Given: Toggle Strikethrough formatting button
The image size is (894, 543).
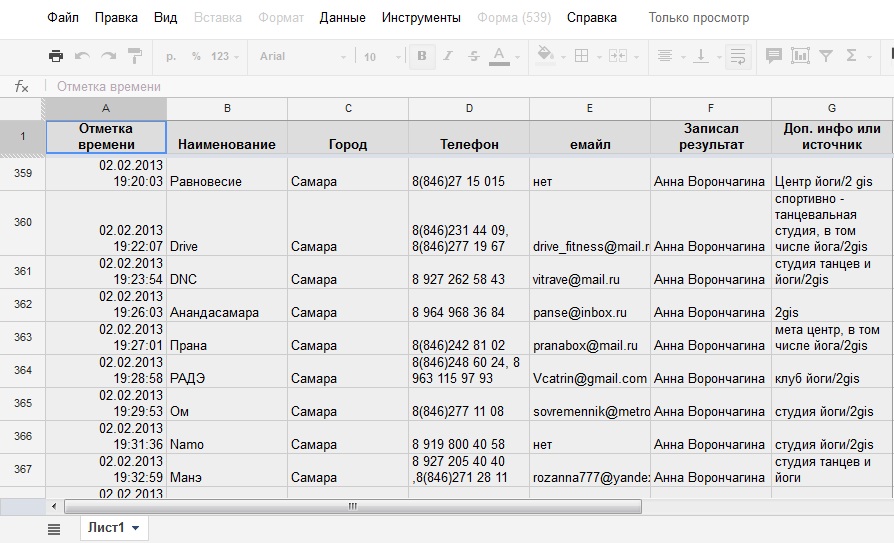Looking at the screenshot, I should [x=474, y=56].
